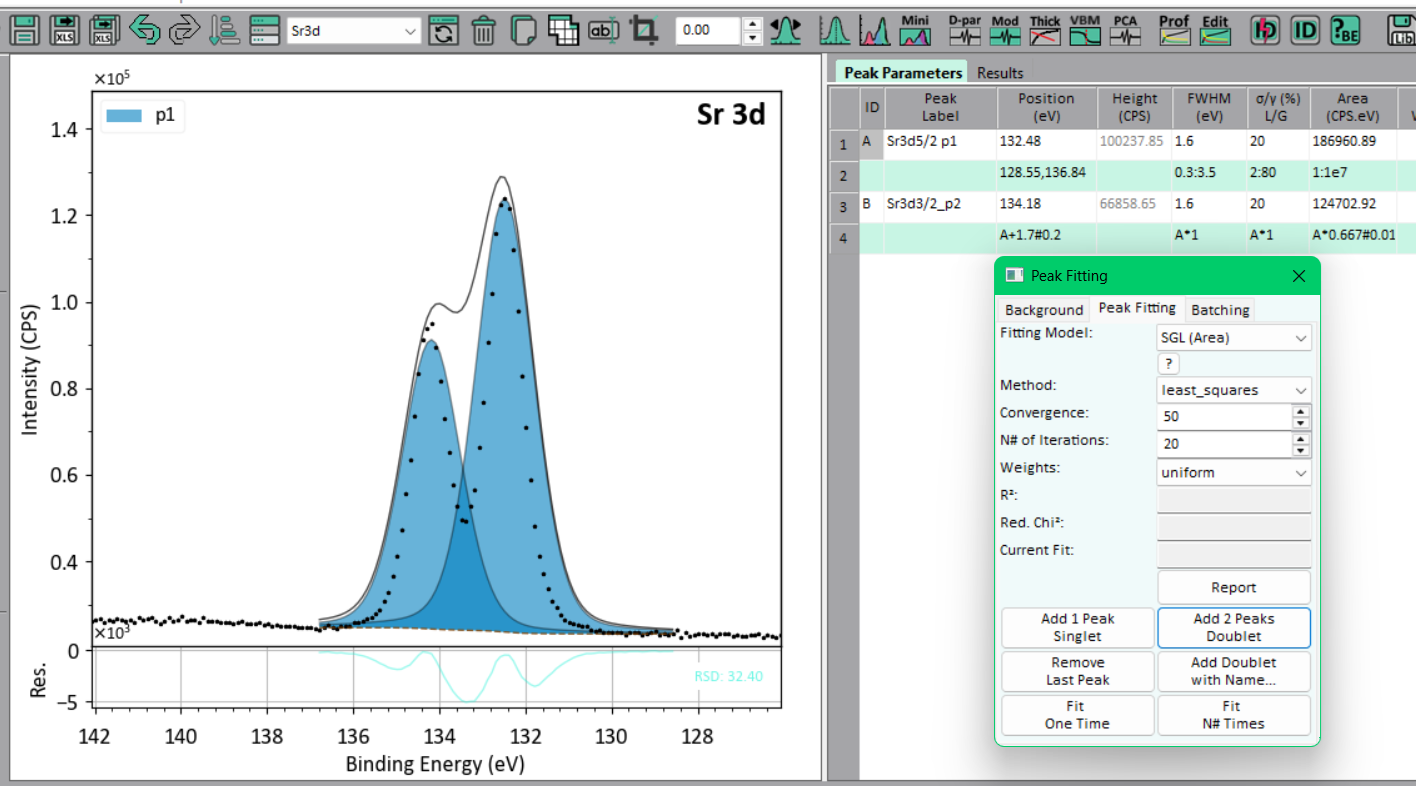Open the Fitting Model SGL (Area) dropdown
The width and height of the screenshot is (1416, 786).
point(1234,338)
